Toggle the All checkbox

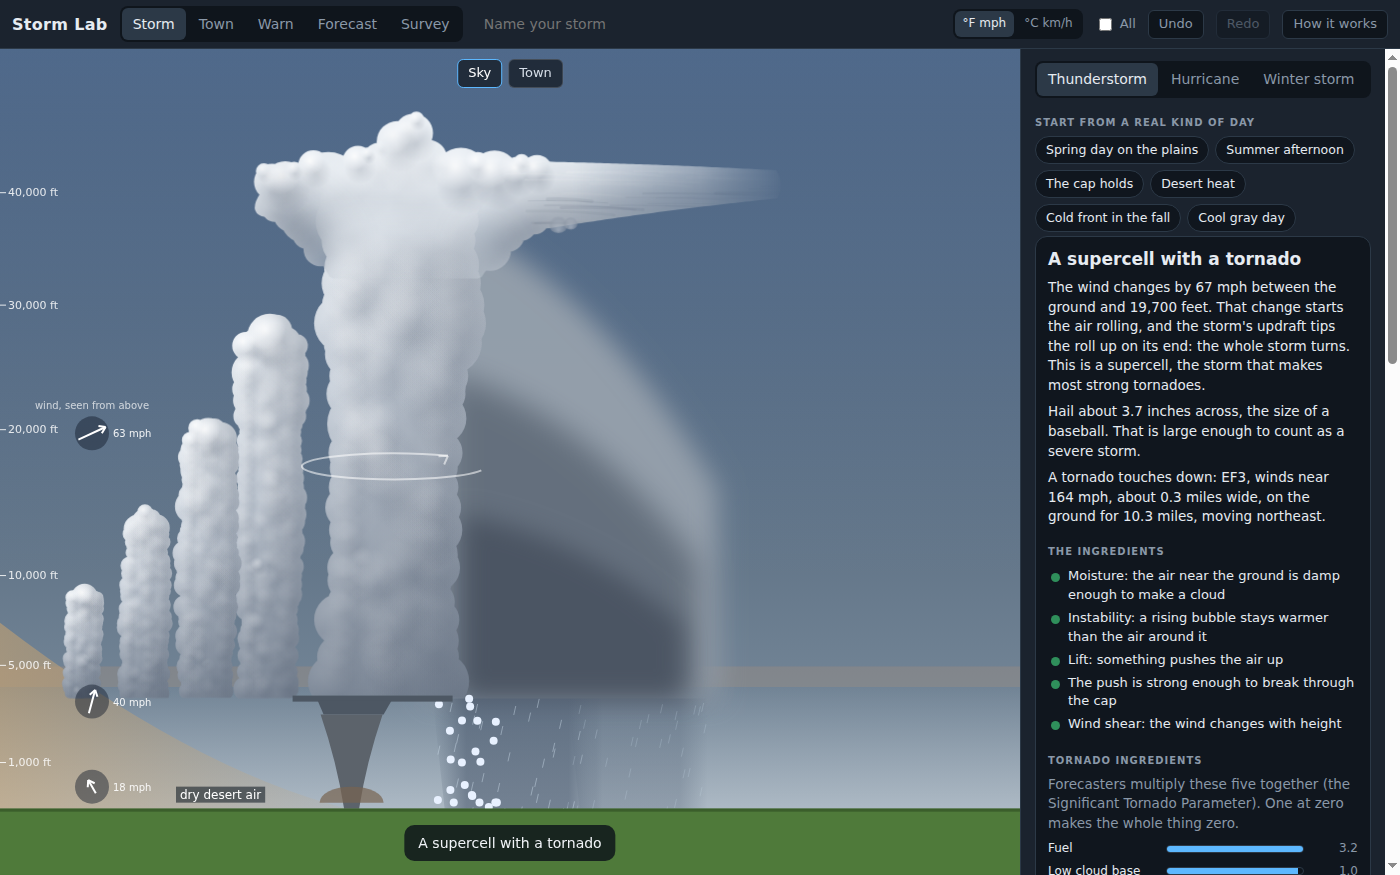(1105, 24)
